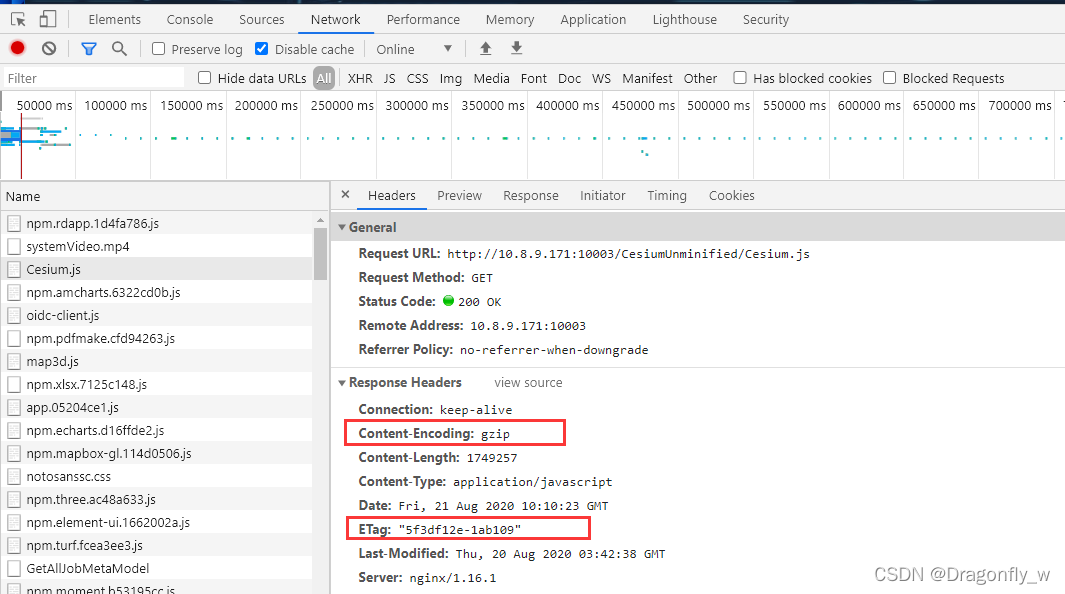Select file icon next to systemVideo.mp4
1065x594 pixels.
click(x=14, y=246)
